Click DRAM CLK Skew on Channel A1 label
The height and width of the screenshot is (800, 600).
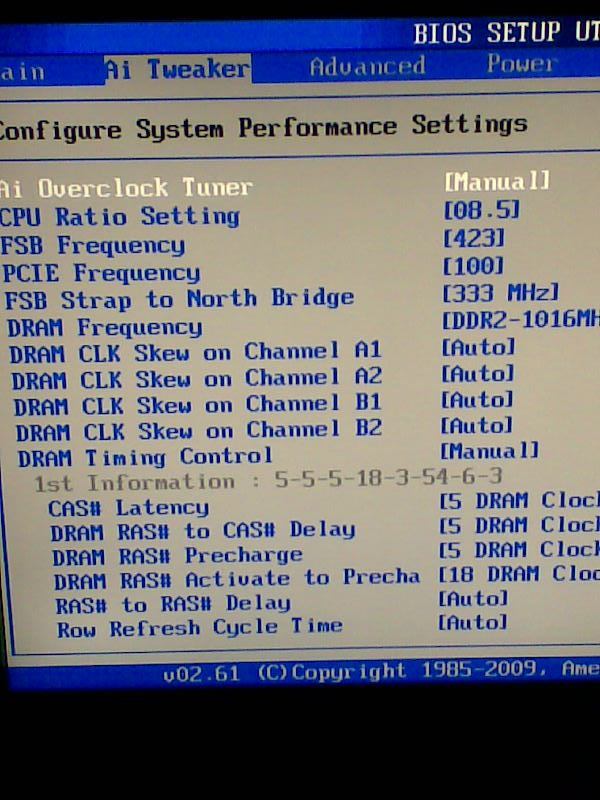(195, 353)
